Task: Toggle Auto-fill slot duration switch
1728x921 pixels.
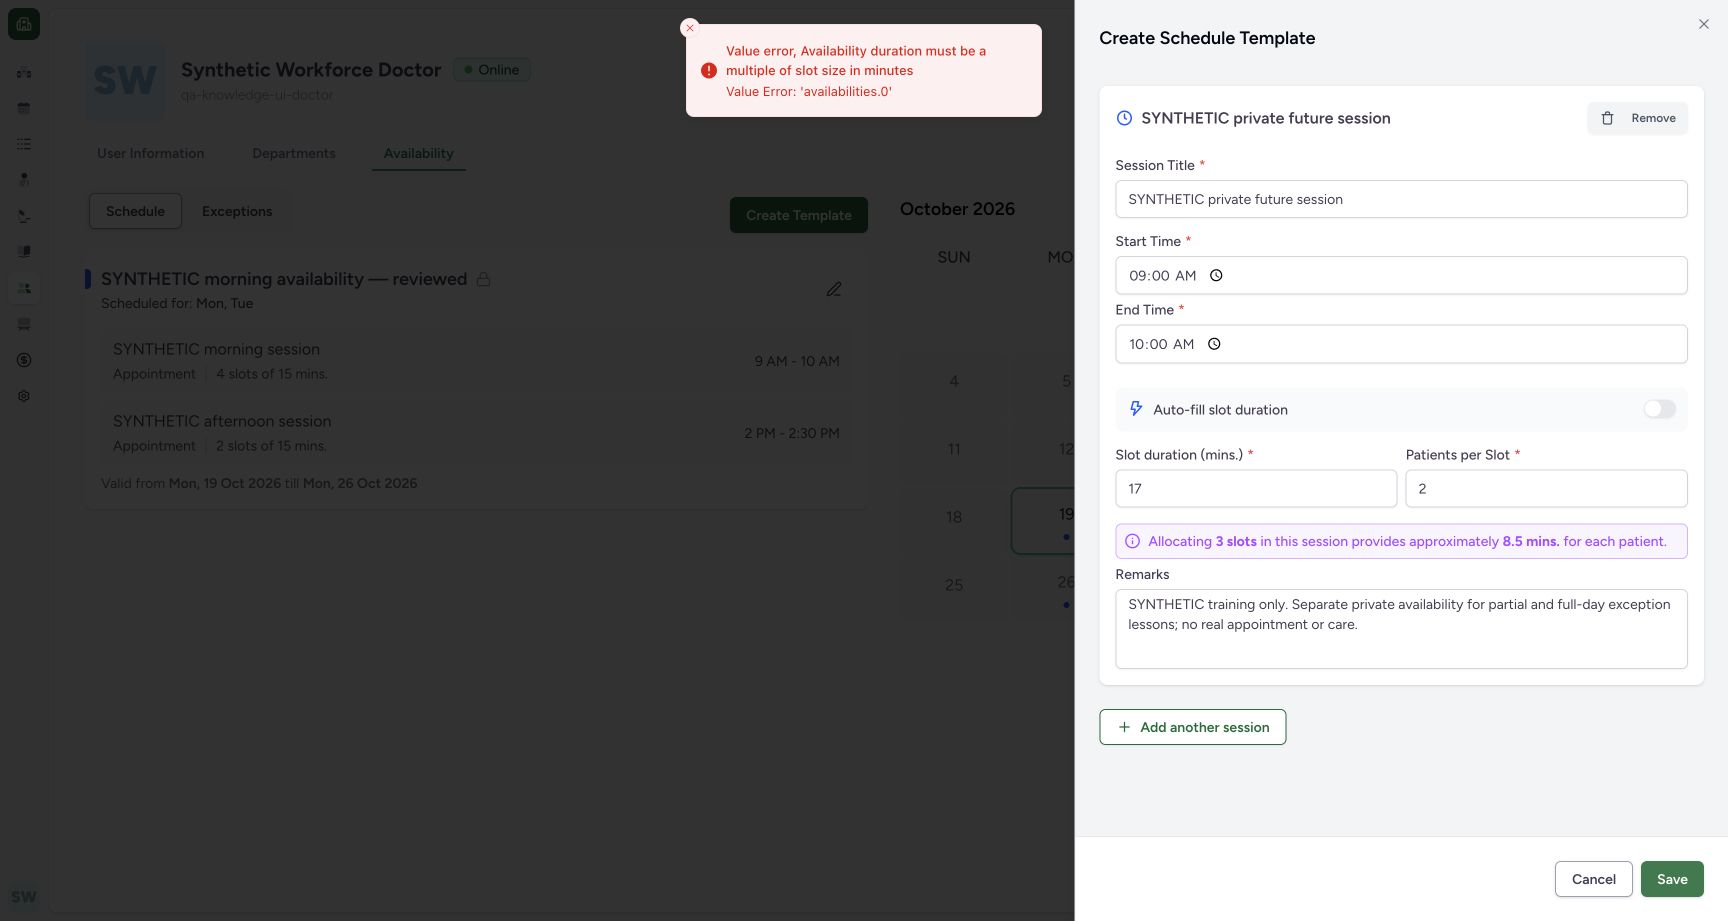Action: (1659, 409)
